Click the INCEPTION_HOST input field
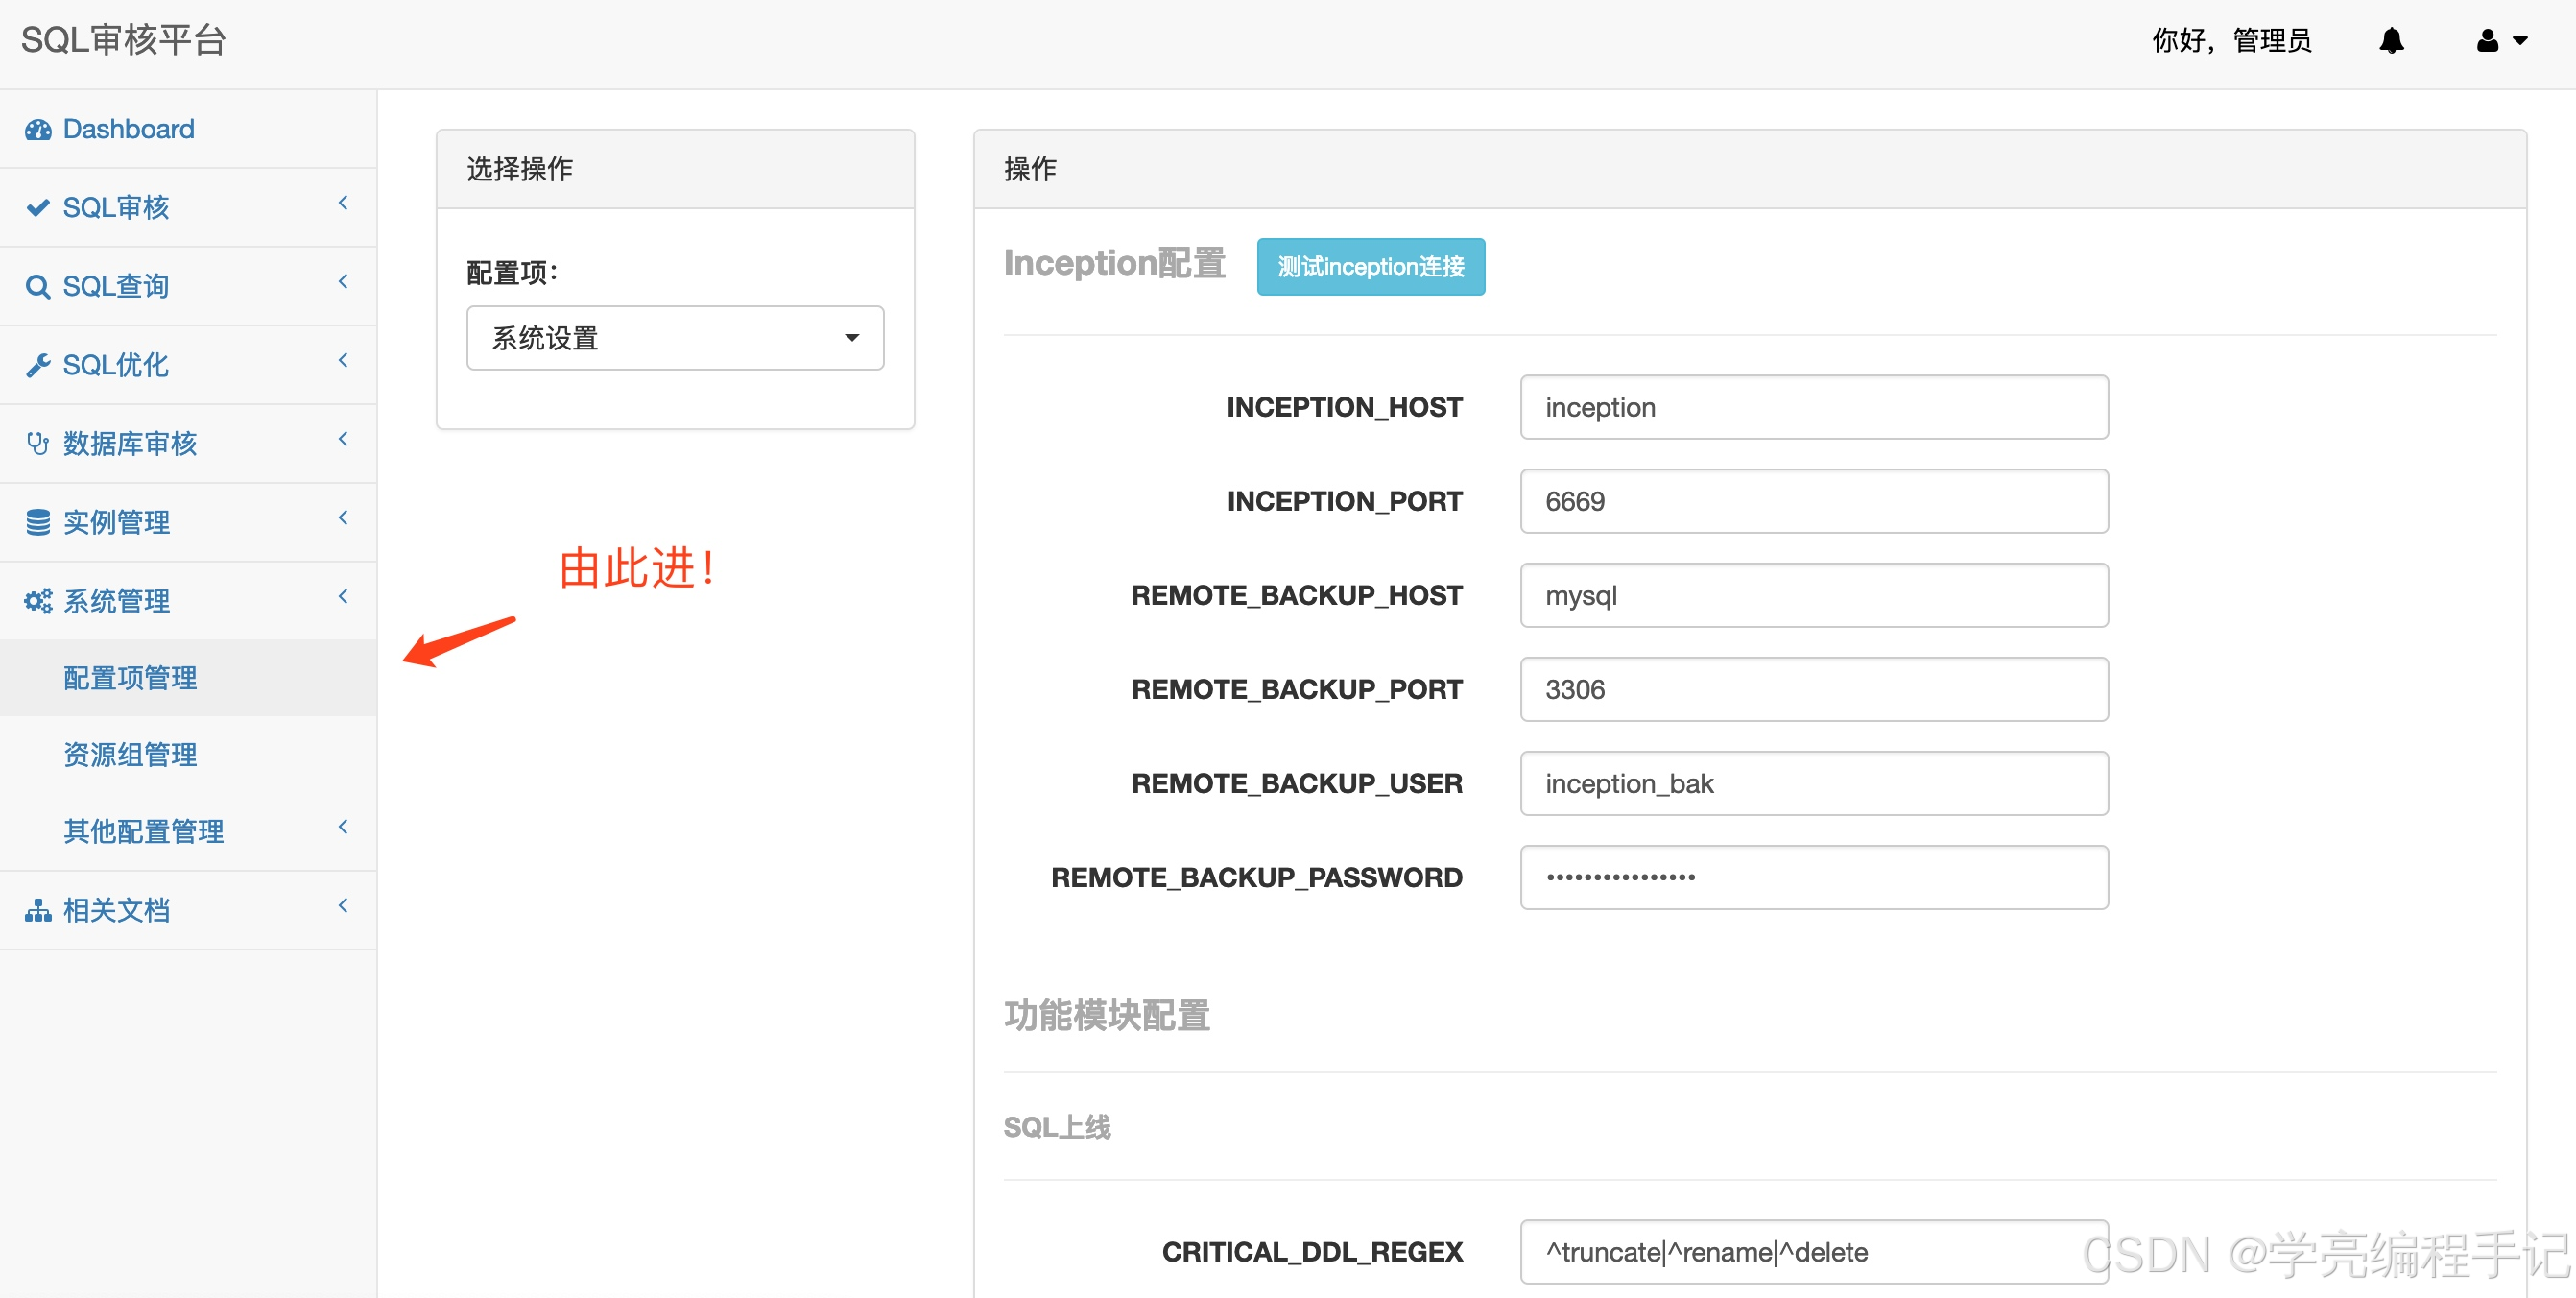 click(1812, 407)
